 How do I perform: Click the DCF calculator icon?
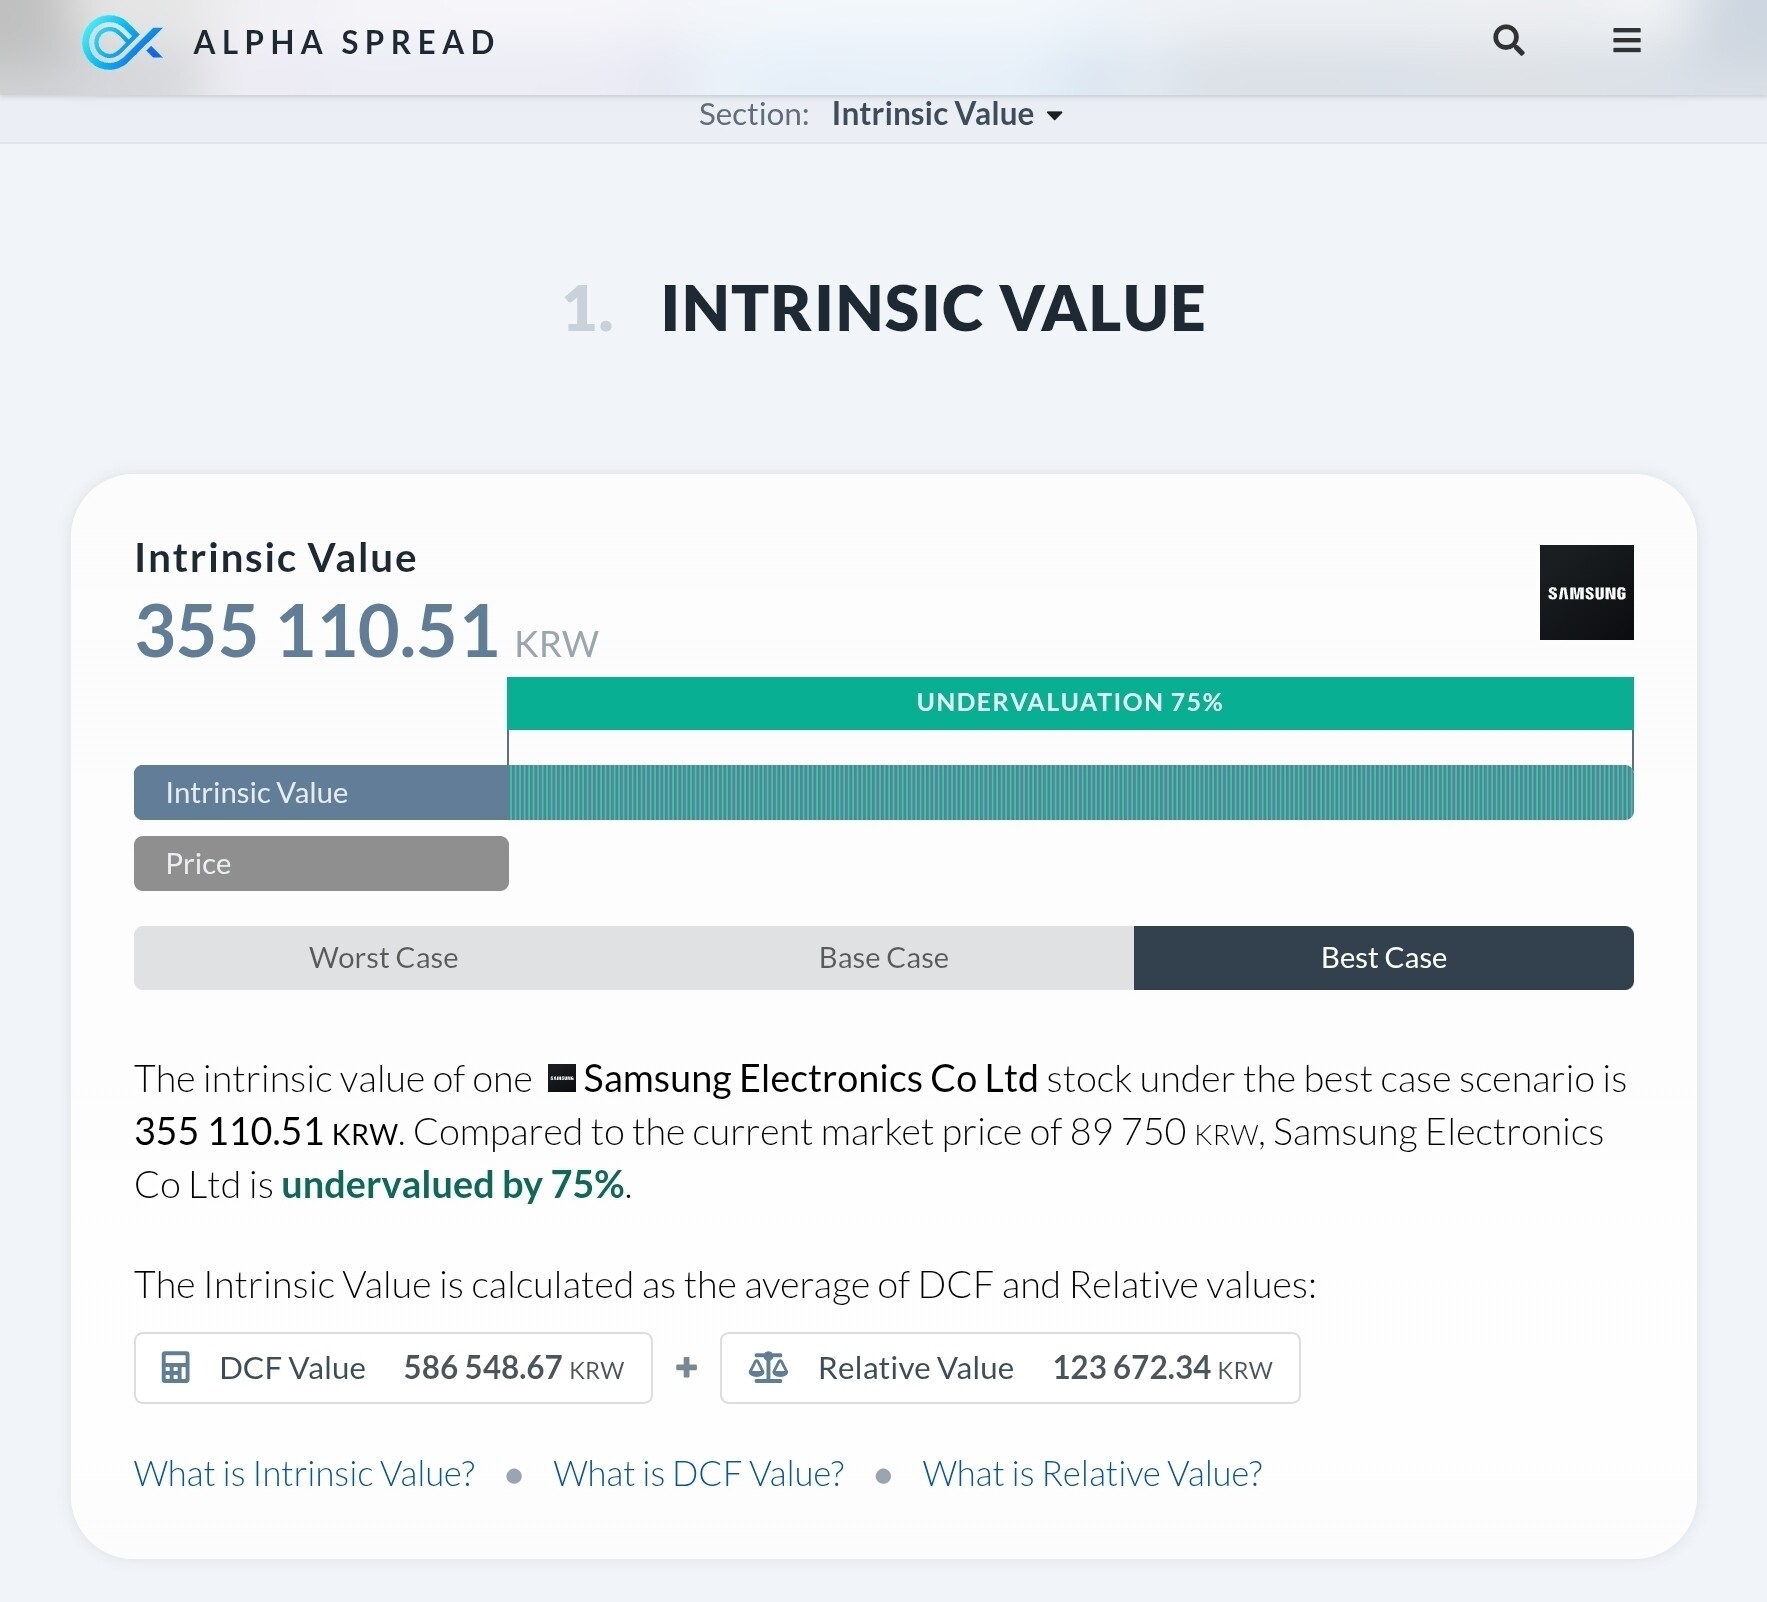coord(176,1367)
